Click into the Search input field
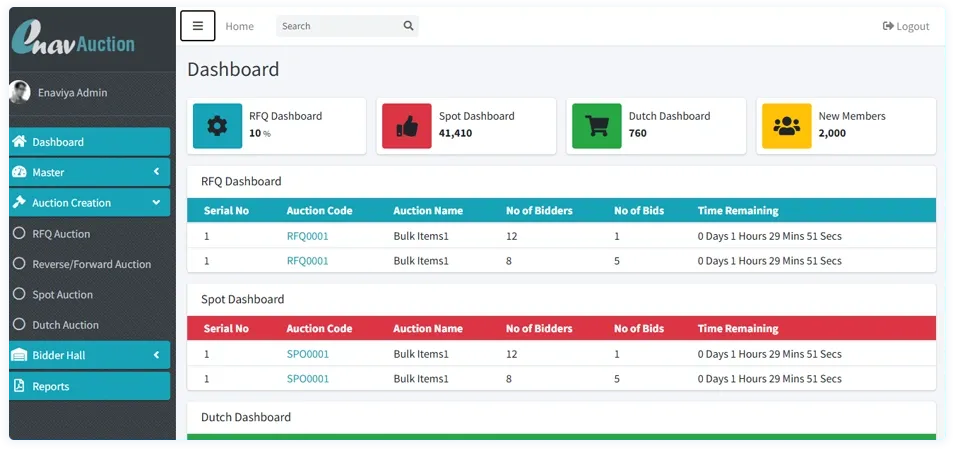953x449 pixels. (x=339, y=26)
